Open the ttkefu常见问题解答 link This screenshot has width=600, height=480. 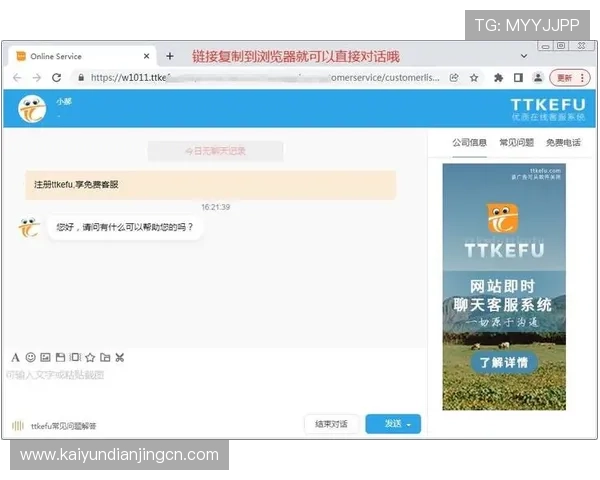(x=64, y=426)
